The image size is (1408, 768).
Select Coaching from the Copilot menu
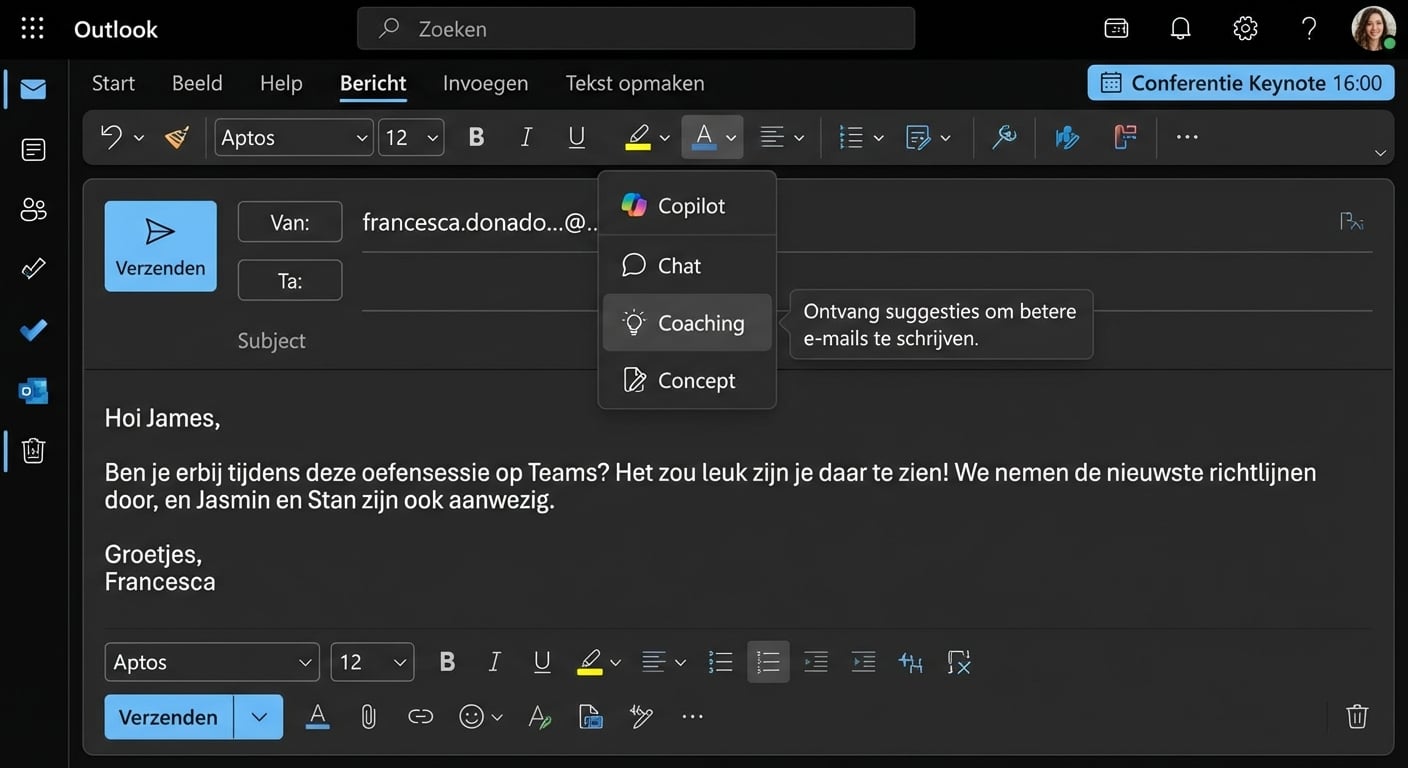[x=687, y=322]
